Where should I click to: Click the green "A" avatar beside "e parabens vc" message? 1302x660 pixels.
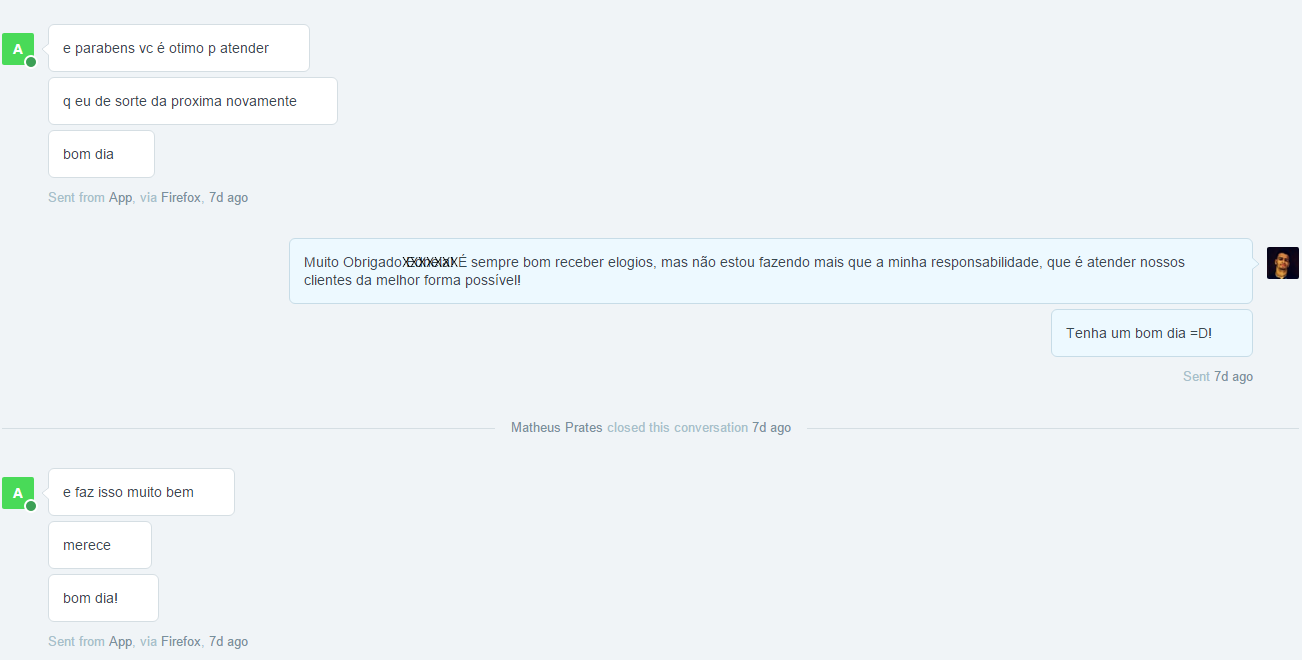point(17,48)
